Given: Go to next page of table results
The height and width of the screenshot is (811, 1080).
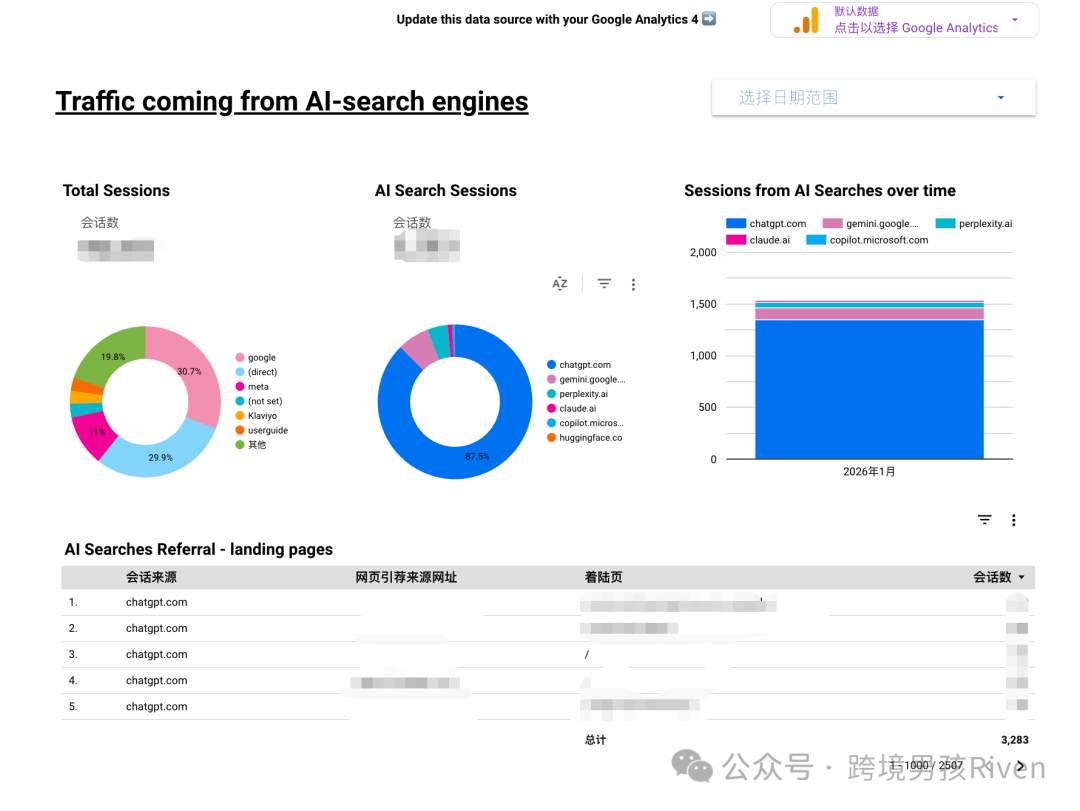Looking at the screenshot, I should pos(1021,766).
